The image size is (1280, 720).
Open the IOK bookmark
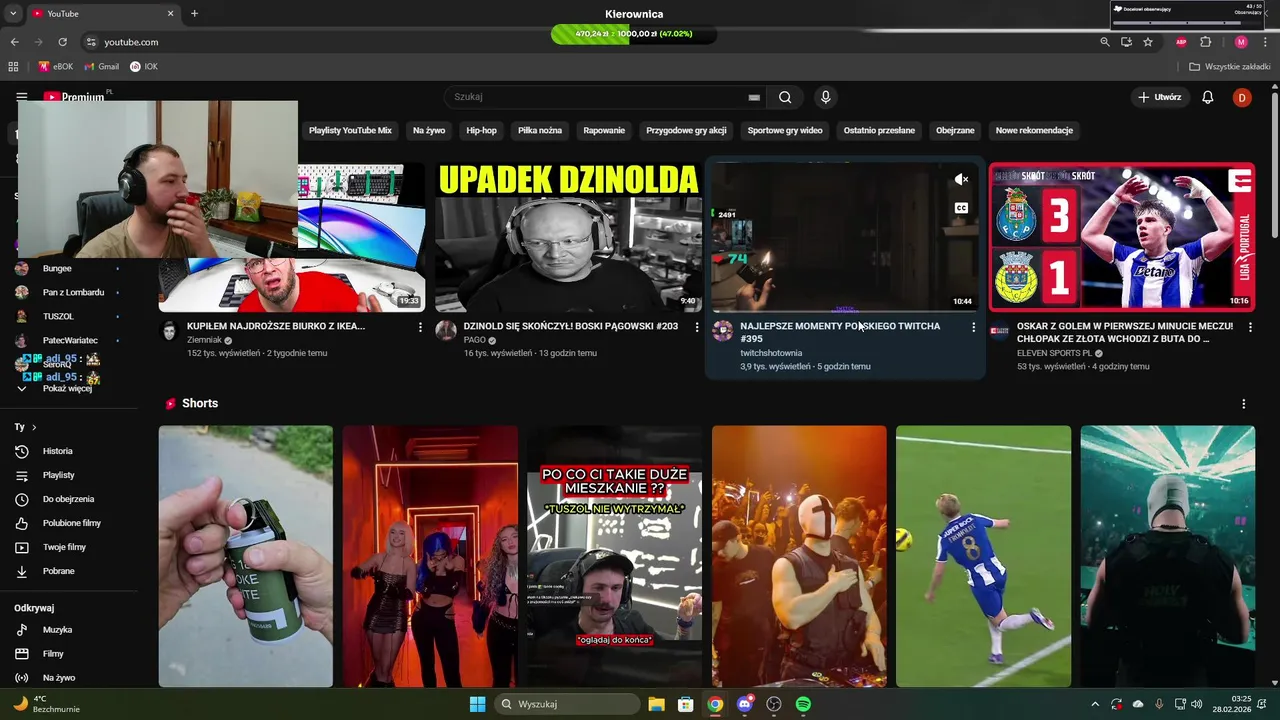pyautogui.click(x=144, y=67)
